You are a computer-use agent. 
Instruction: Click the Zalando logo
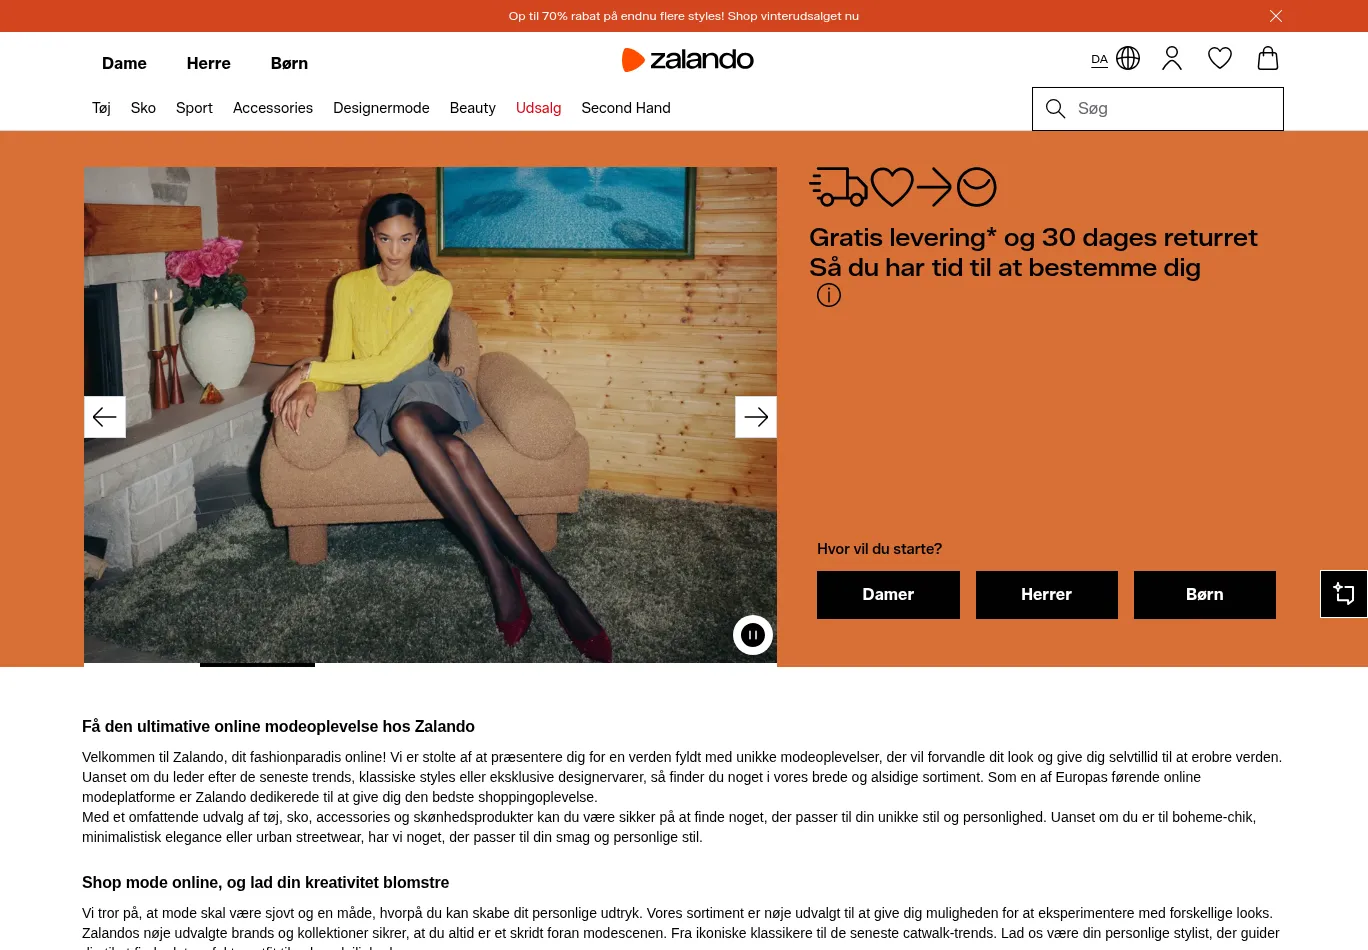tap(688, 60)
